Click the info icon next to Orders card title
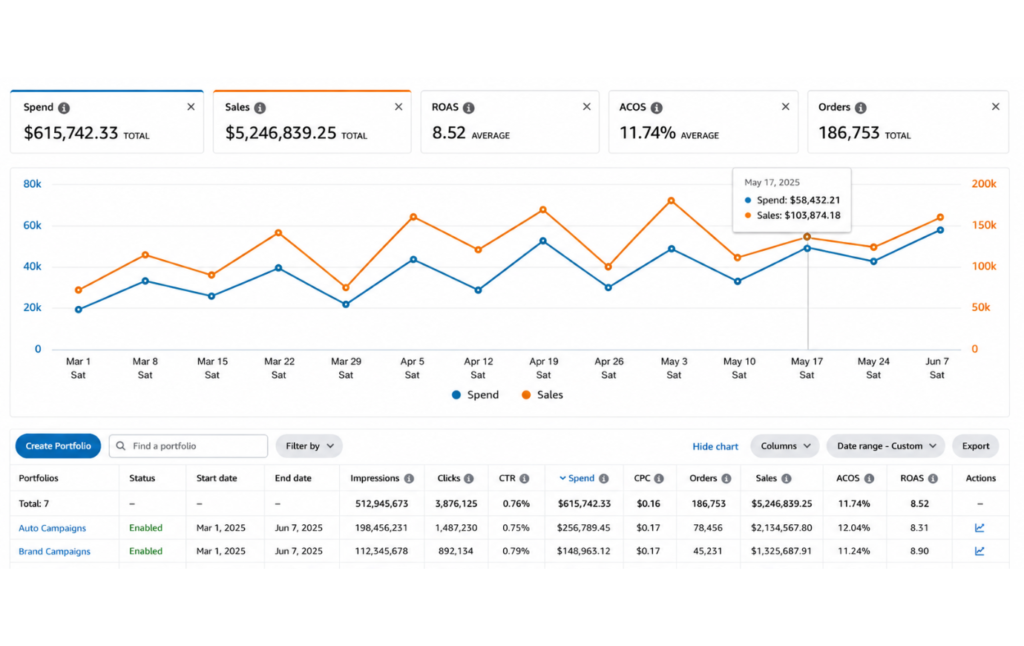The height and width of the screenshot is (646, 1024). click(x=861, y=108)
